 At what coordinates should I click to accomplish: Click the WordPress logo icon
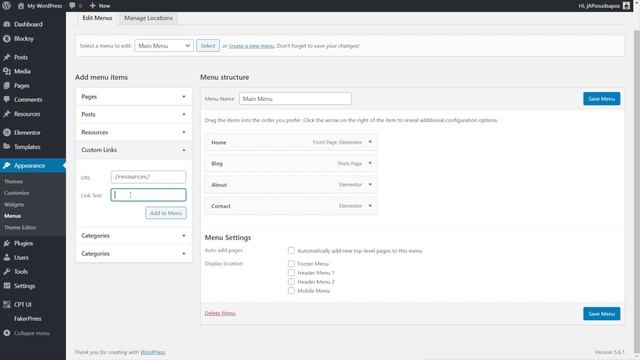[x=7, y=5]
